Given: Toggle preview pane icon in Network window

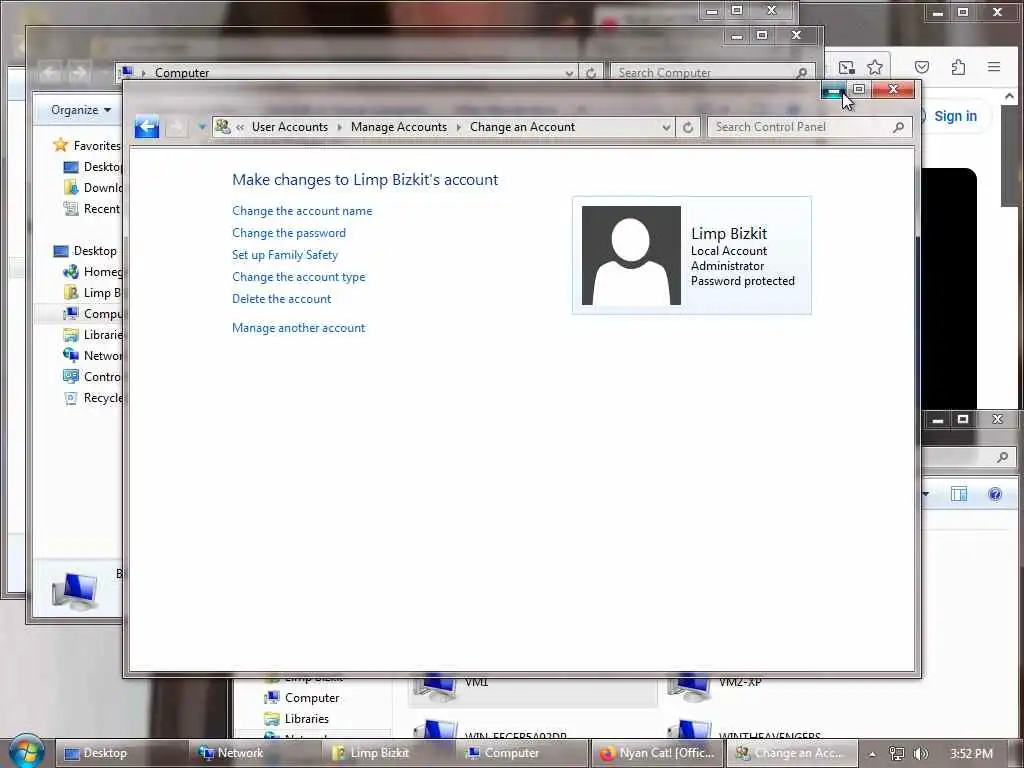Looking at the screenshot, I should [959, 494].
